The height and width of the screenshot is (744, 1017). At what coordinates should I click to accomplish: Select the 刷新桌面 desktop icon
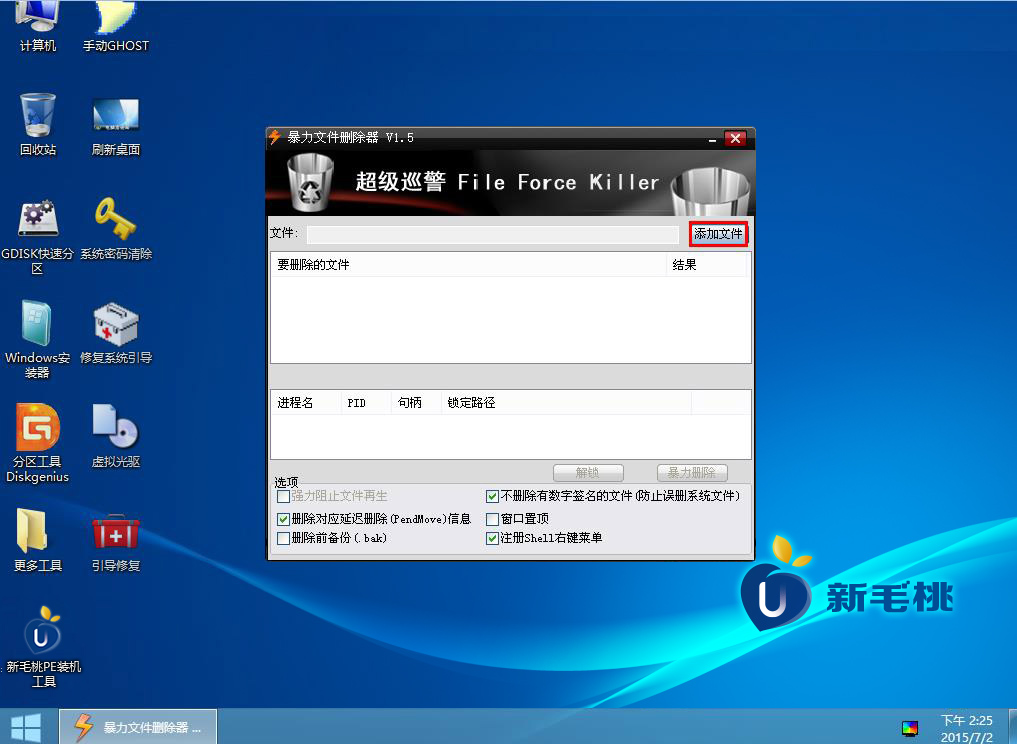115,125
